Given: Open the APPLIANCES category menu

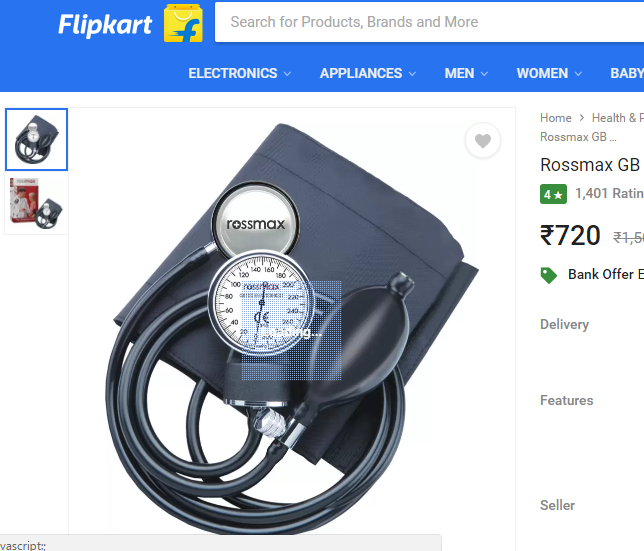Looking at the screenshot, I should pyautogui.click(x=361, y=73).
